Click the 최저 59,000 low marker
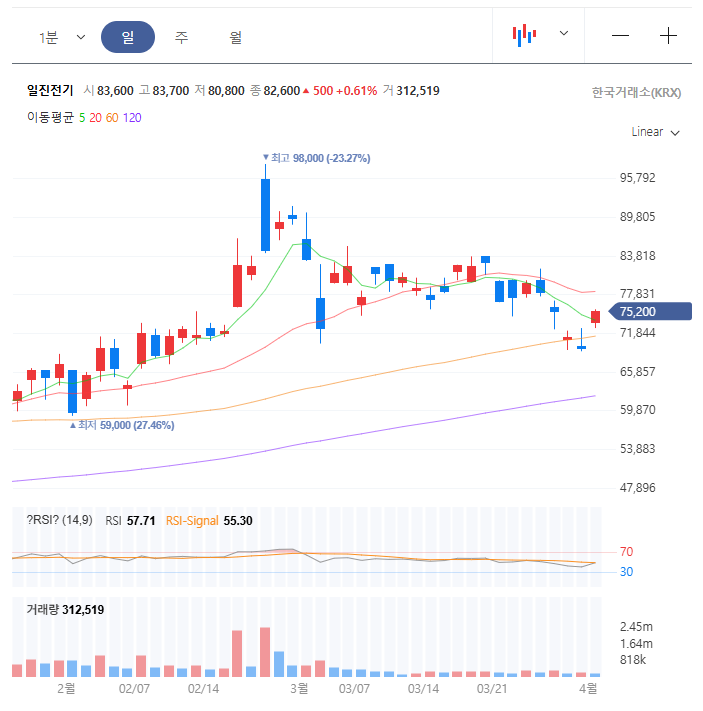The height and width of the screenshot is (711, 703). (122, 425)
